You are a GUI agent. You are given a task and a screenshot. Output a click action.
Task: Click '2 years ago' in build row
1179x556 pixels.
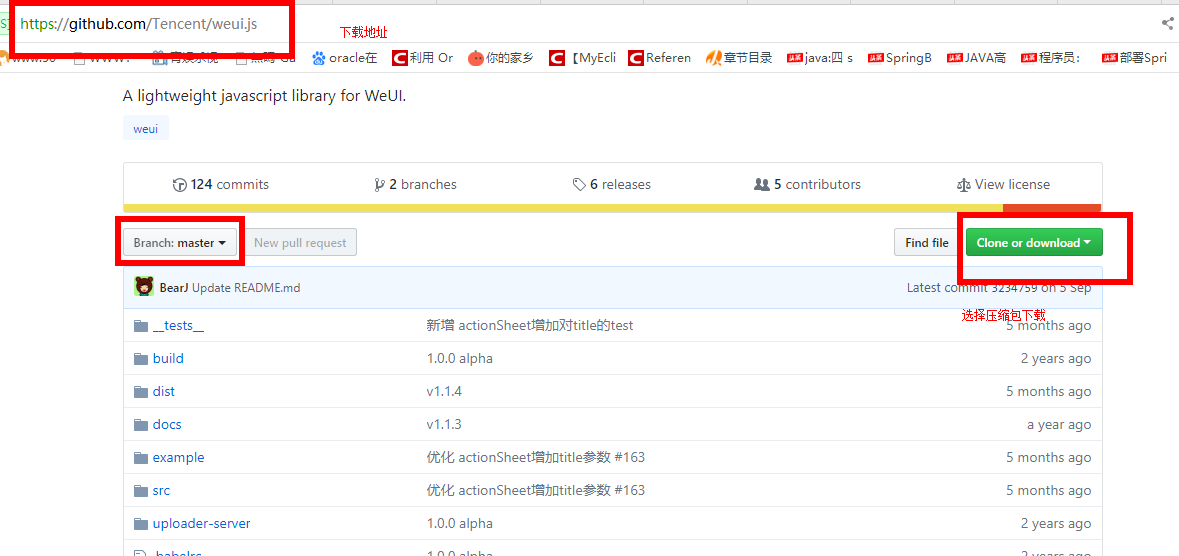(1056, 359)
